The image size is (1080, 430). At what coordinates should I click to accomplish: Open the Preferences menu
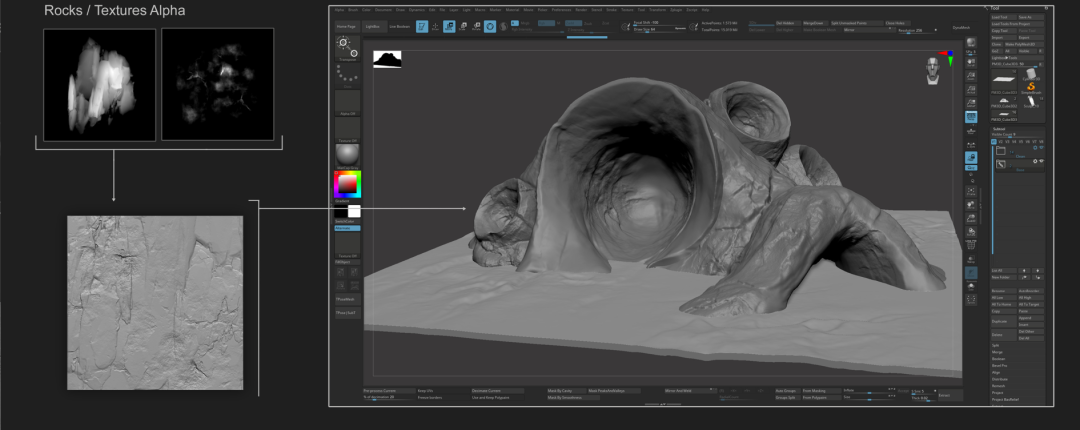pyautogui.click(x=561, y=10)
